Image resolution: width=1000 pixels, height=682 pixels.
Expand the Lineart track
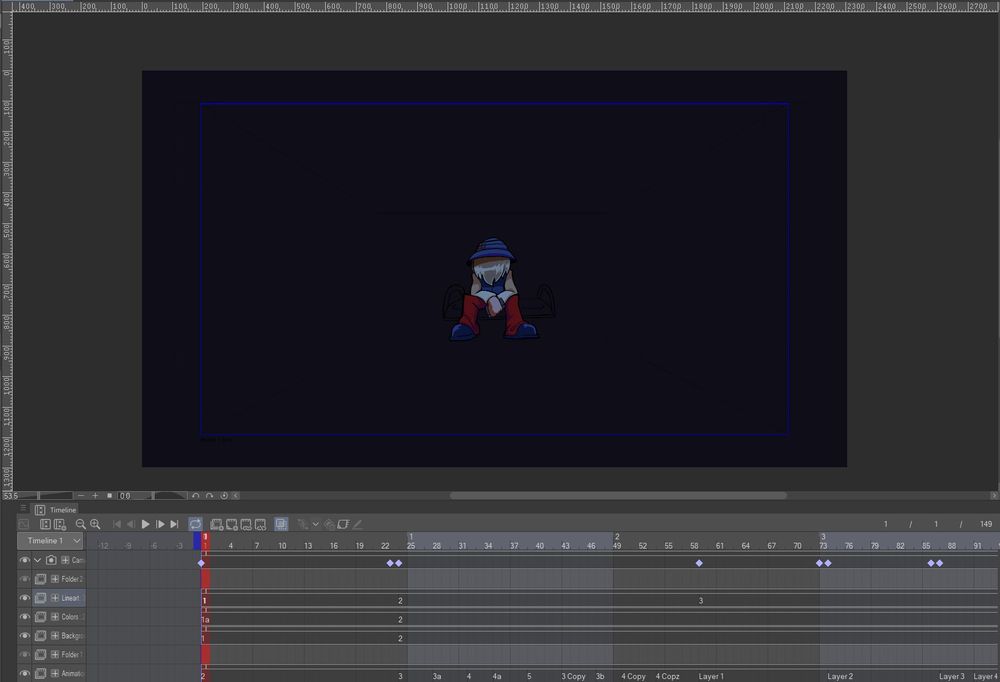pos(55,598)
